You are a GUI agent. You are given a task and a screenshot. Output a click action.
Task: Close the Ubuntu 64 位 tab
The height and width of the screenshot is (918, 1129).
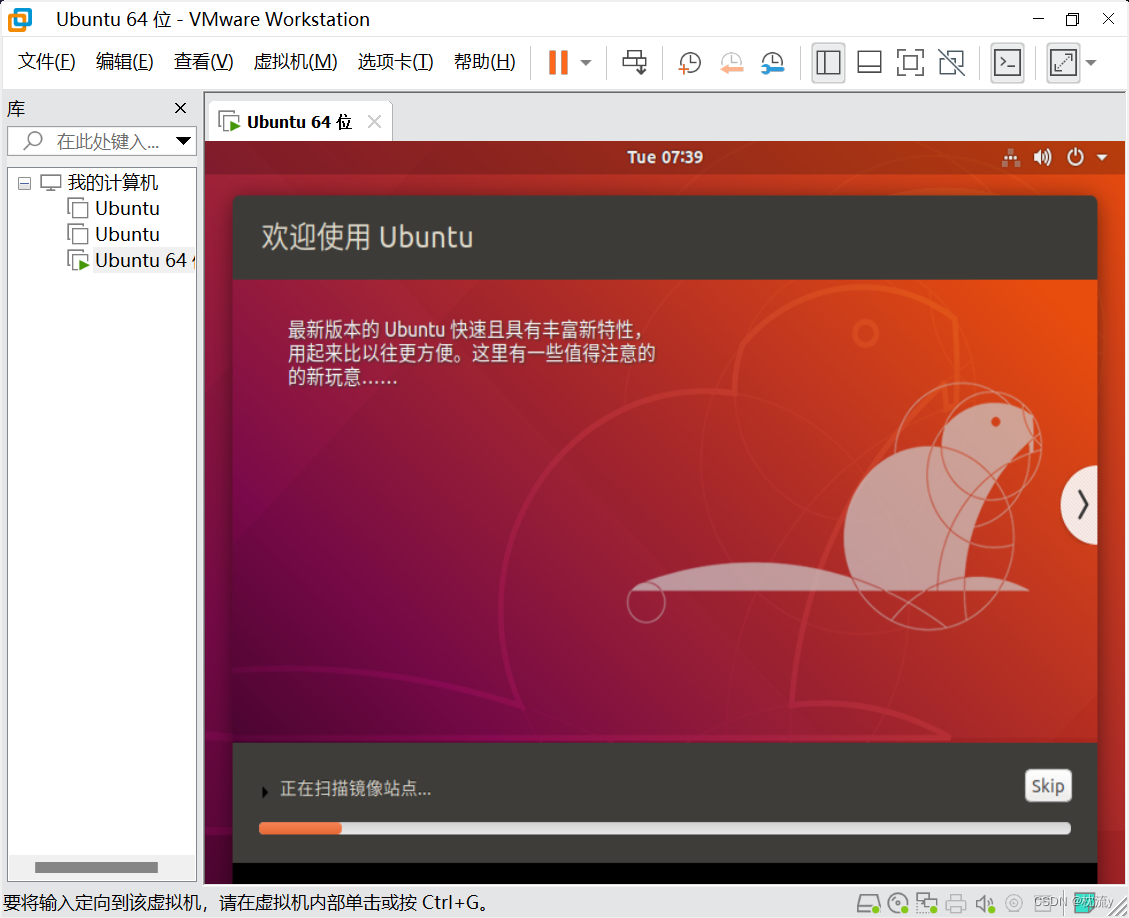tap(374, 122)
